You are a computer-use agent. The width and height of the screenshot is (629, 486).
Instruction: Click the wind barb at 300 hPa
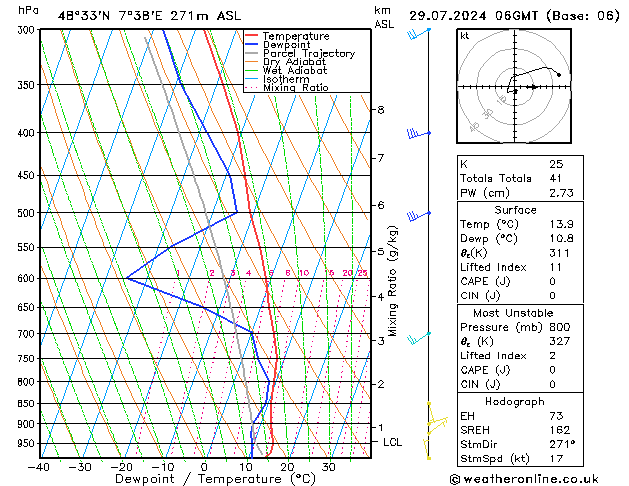pos(419,34)
